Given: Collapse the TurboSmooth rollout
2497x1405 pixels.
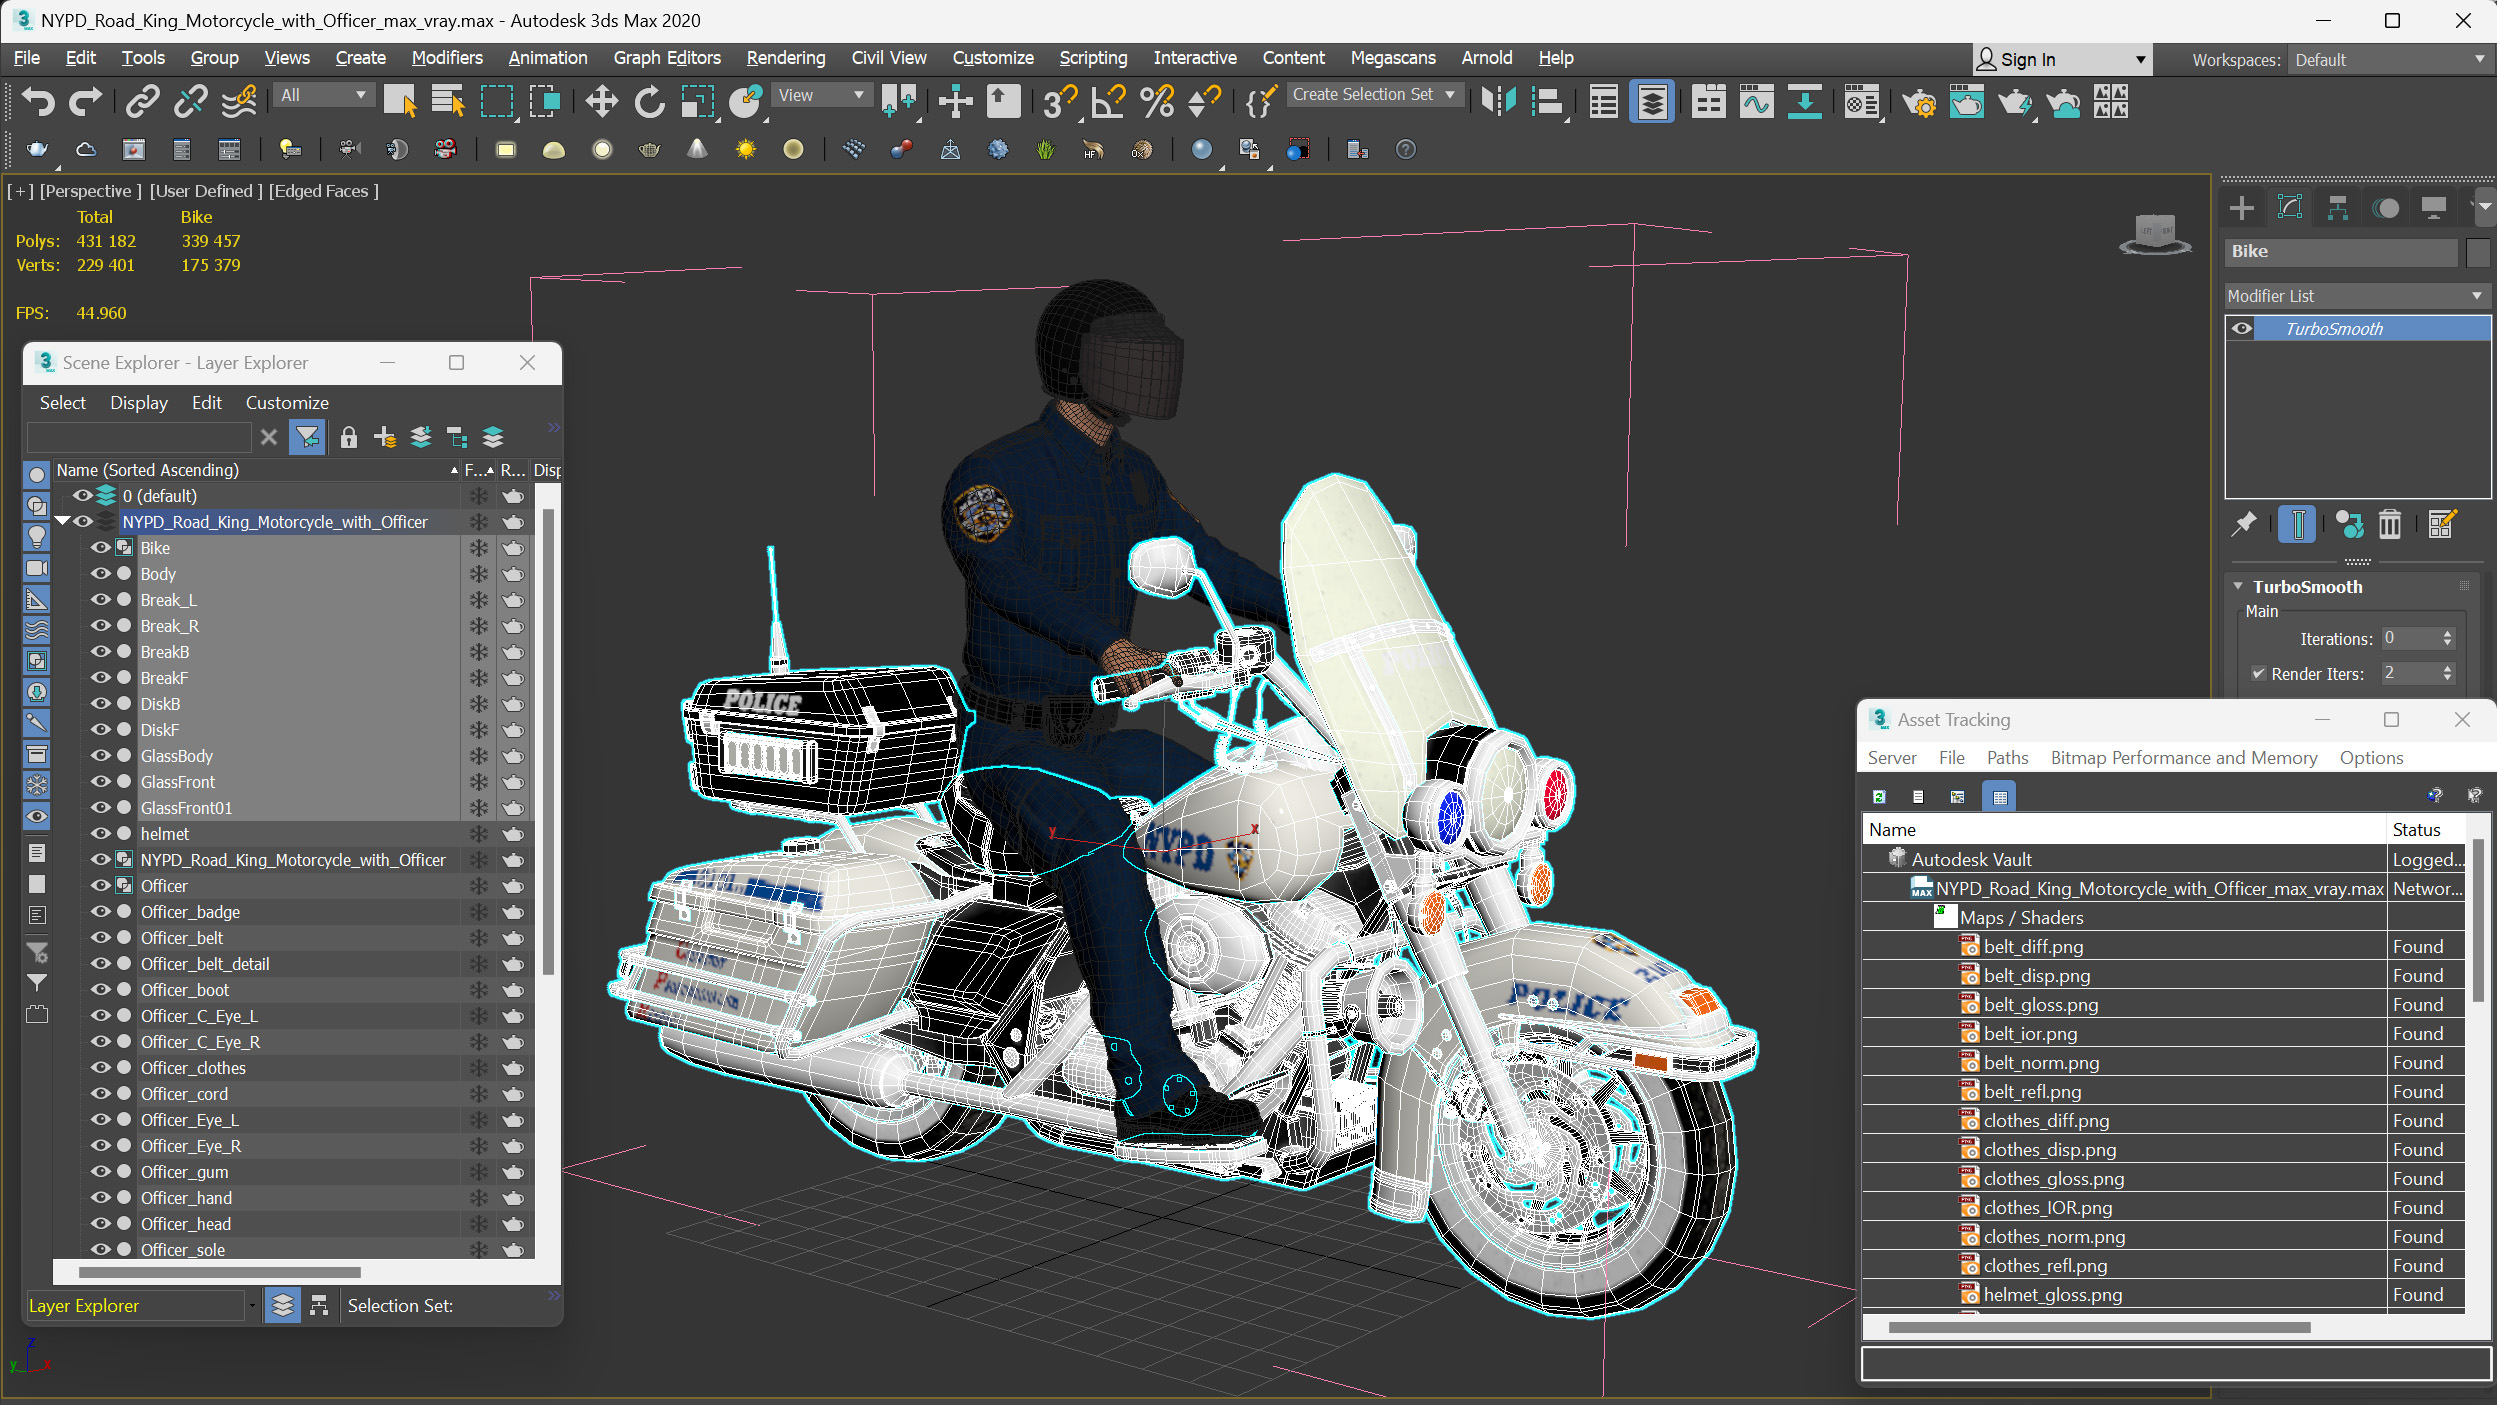Looking at the screenshot, I should point(2238,587).
